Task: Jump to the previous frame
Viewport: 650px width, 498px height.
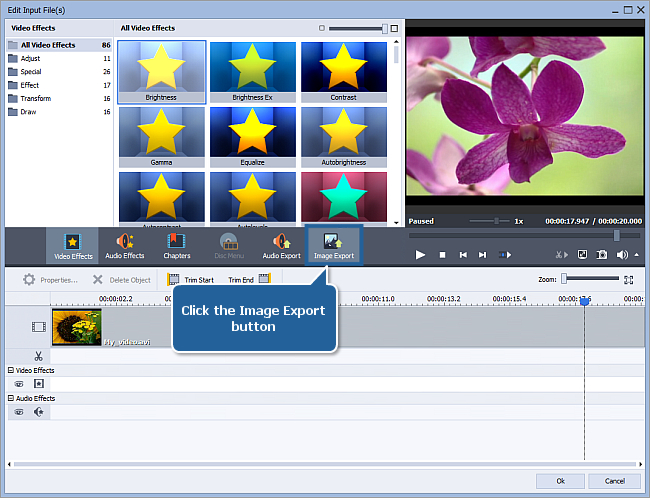Action: coord(463,255)
